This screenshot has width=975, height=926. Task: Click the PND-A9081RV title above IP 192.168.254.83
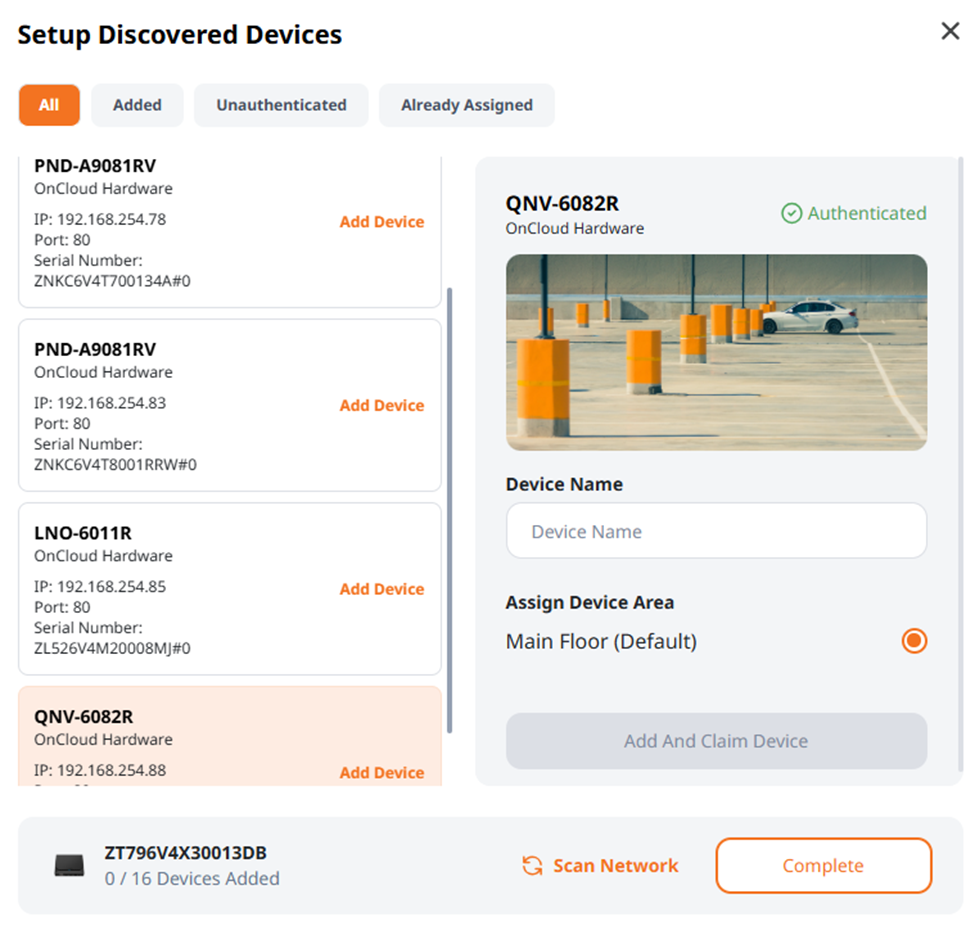95,350
